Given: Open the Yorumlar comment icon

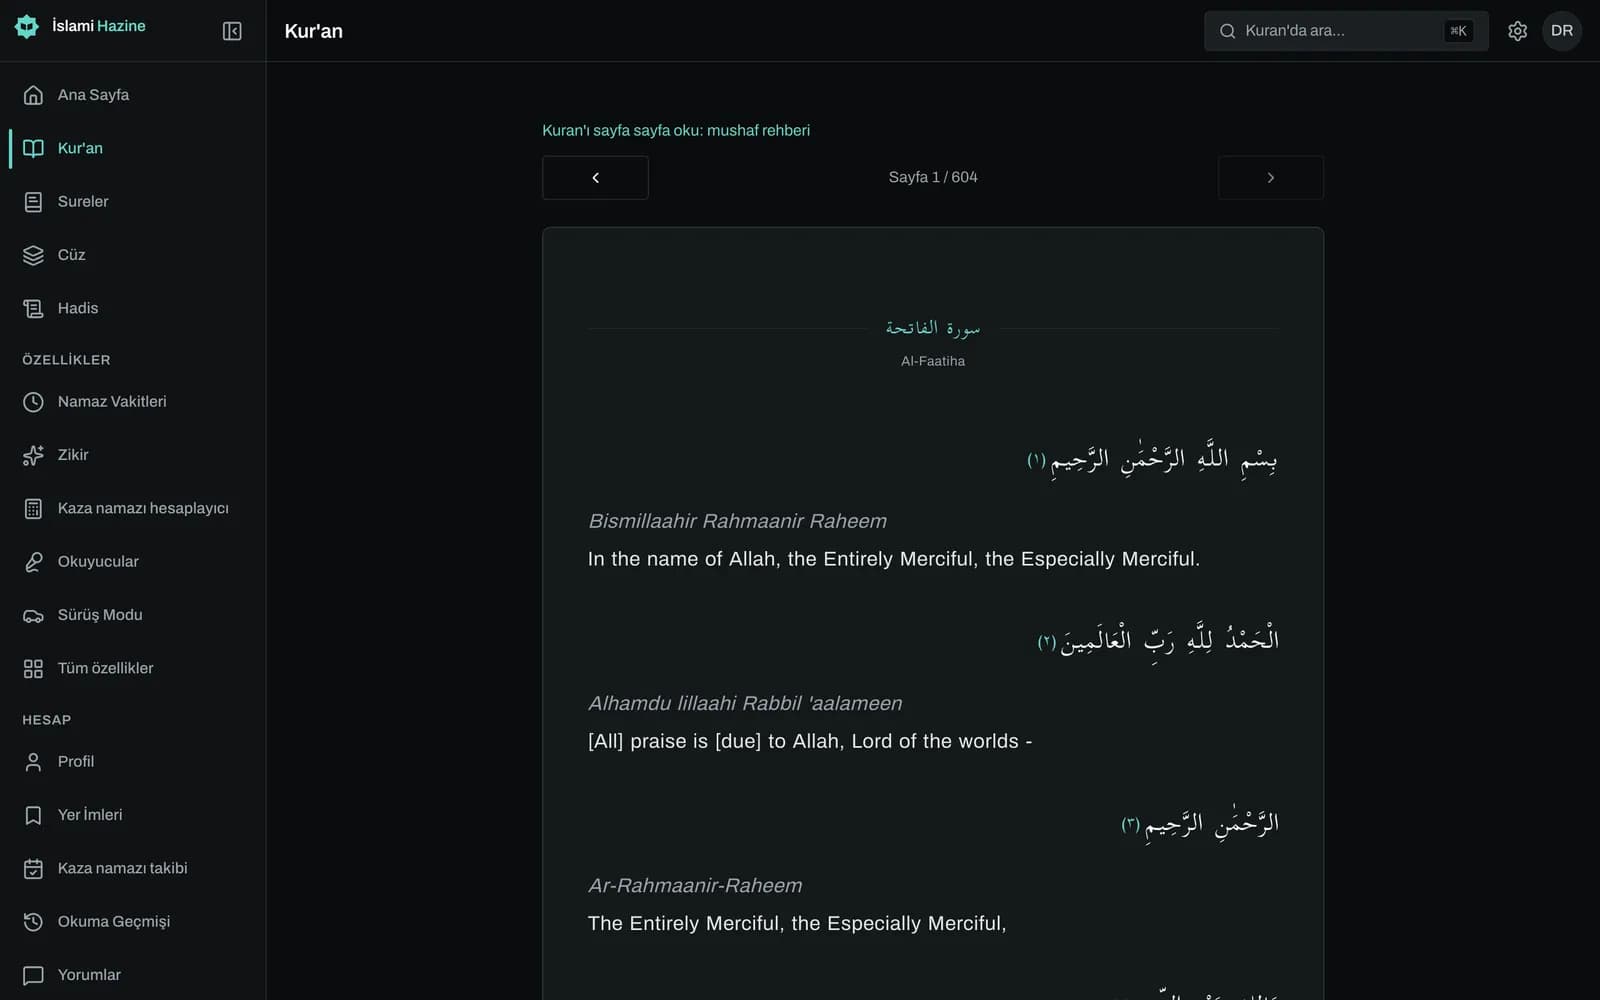Looking at the screenshot, I should 33,975.
